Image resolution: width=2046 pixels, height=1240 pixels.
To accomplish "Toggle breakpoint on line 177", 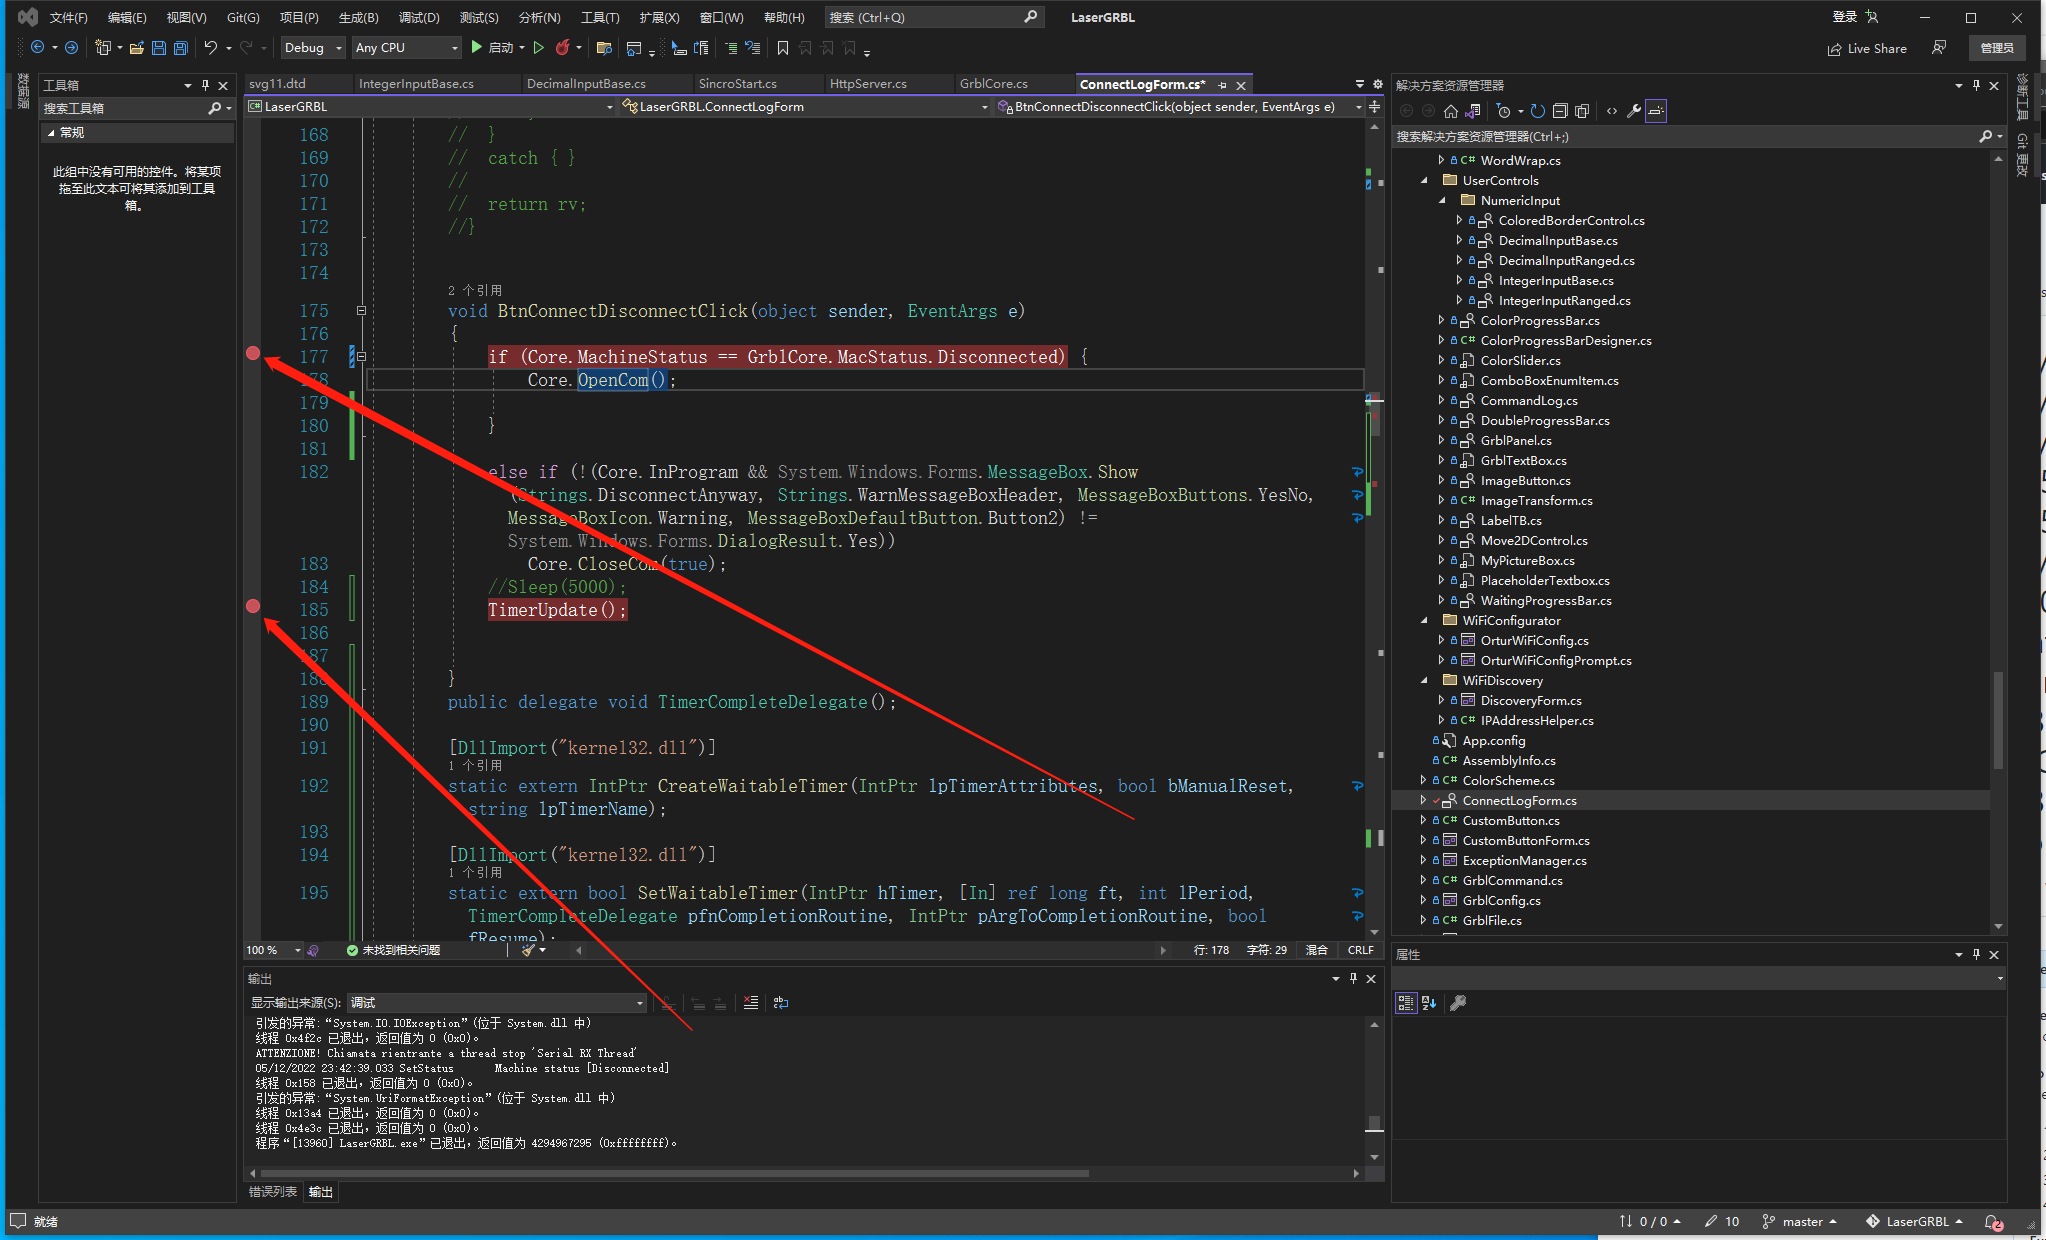I will click(x=253, y=353).
